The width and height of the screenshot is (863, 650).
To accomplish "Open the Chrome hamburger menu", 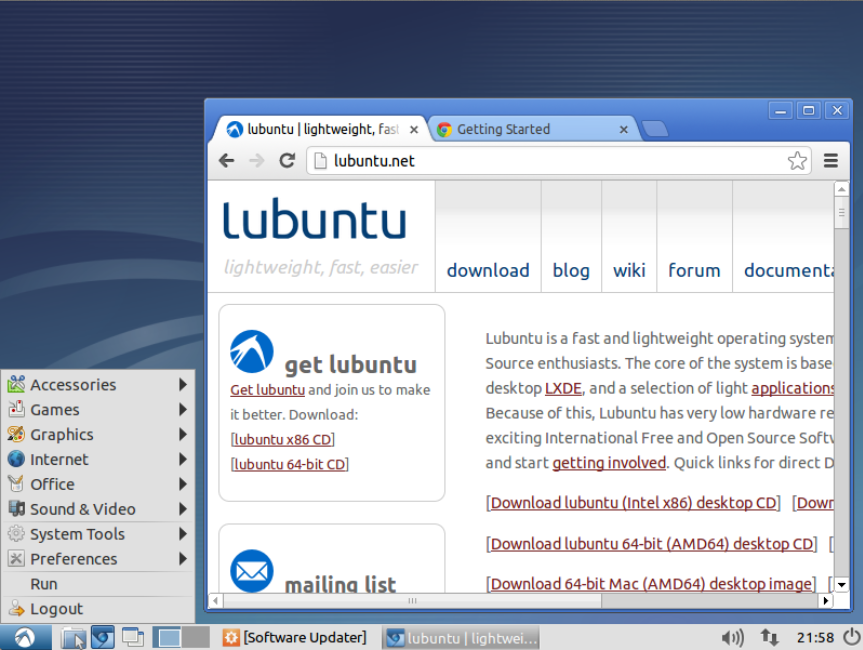I will tap(831, 161).
